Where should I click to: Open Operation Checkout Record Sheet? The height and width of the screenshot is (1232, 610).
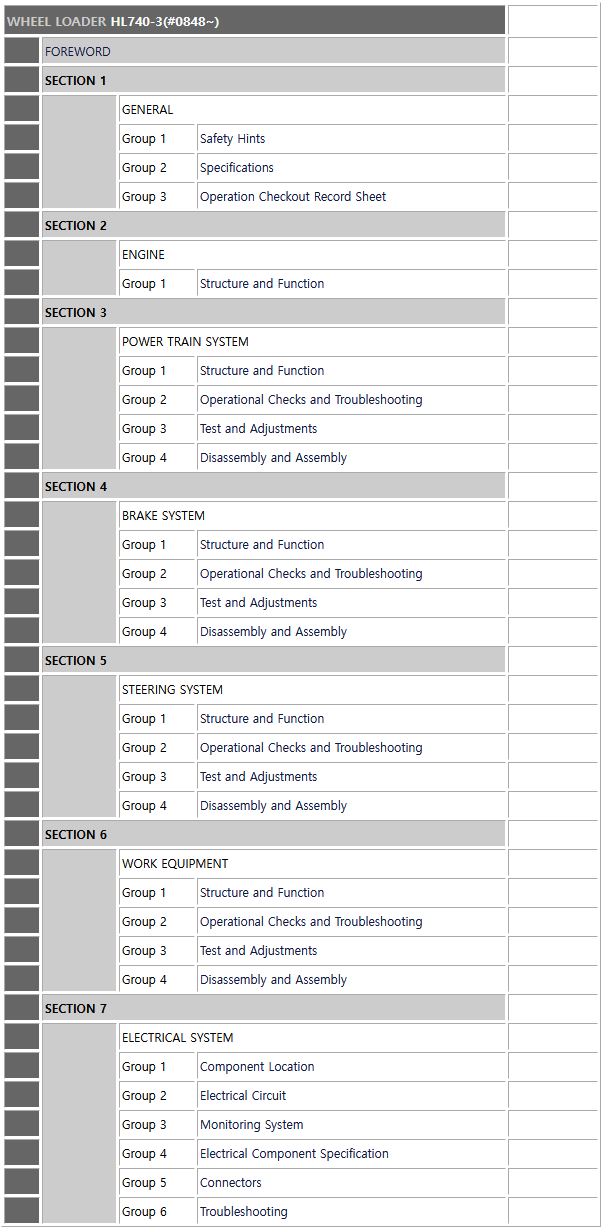[293, 197]
